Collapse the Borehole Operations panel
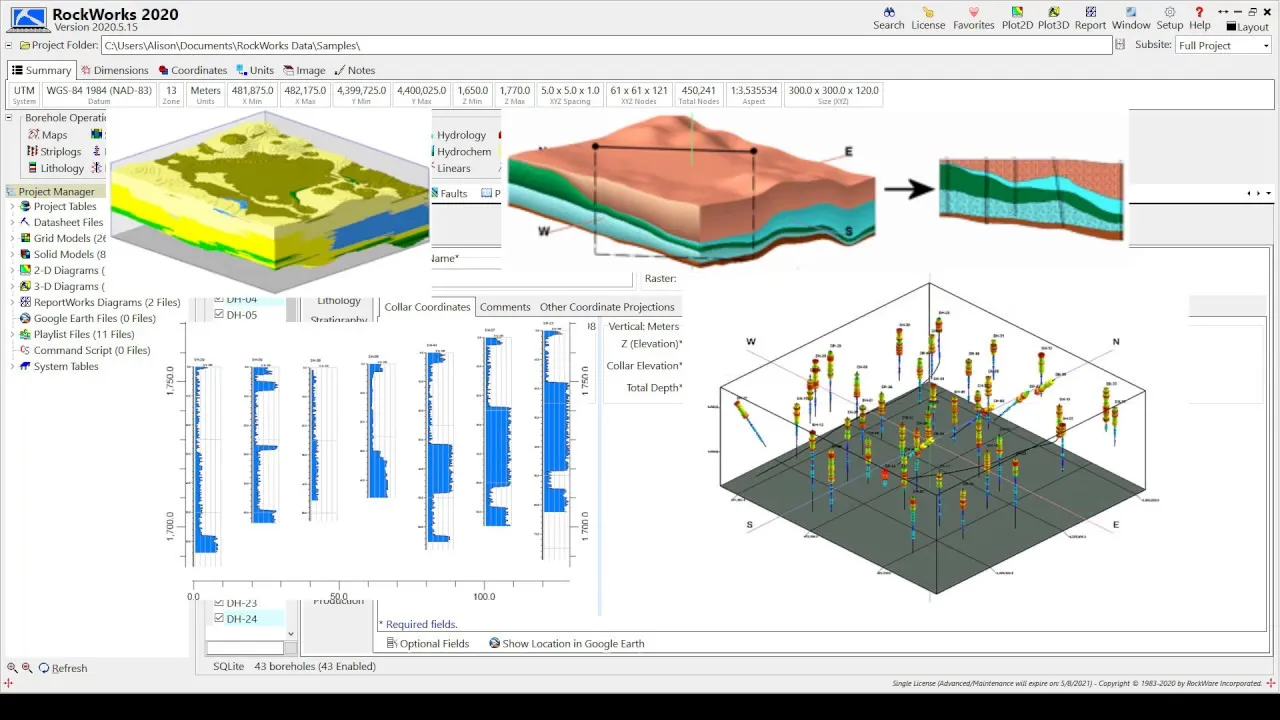 [9, 118]
